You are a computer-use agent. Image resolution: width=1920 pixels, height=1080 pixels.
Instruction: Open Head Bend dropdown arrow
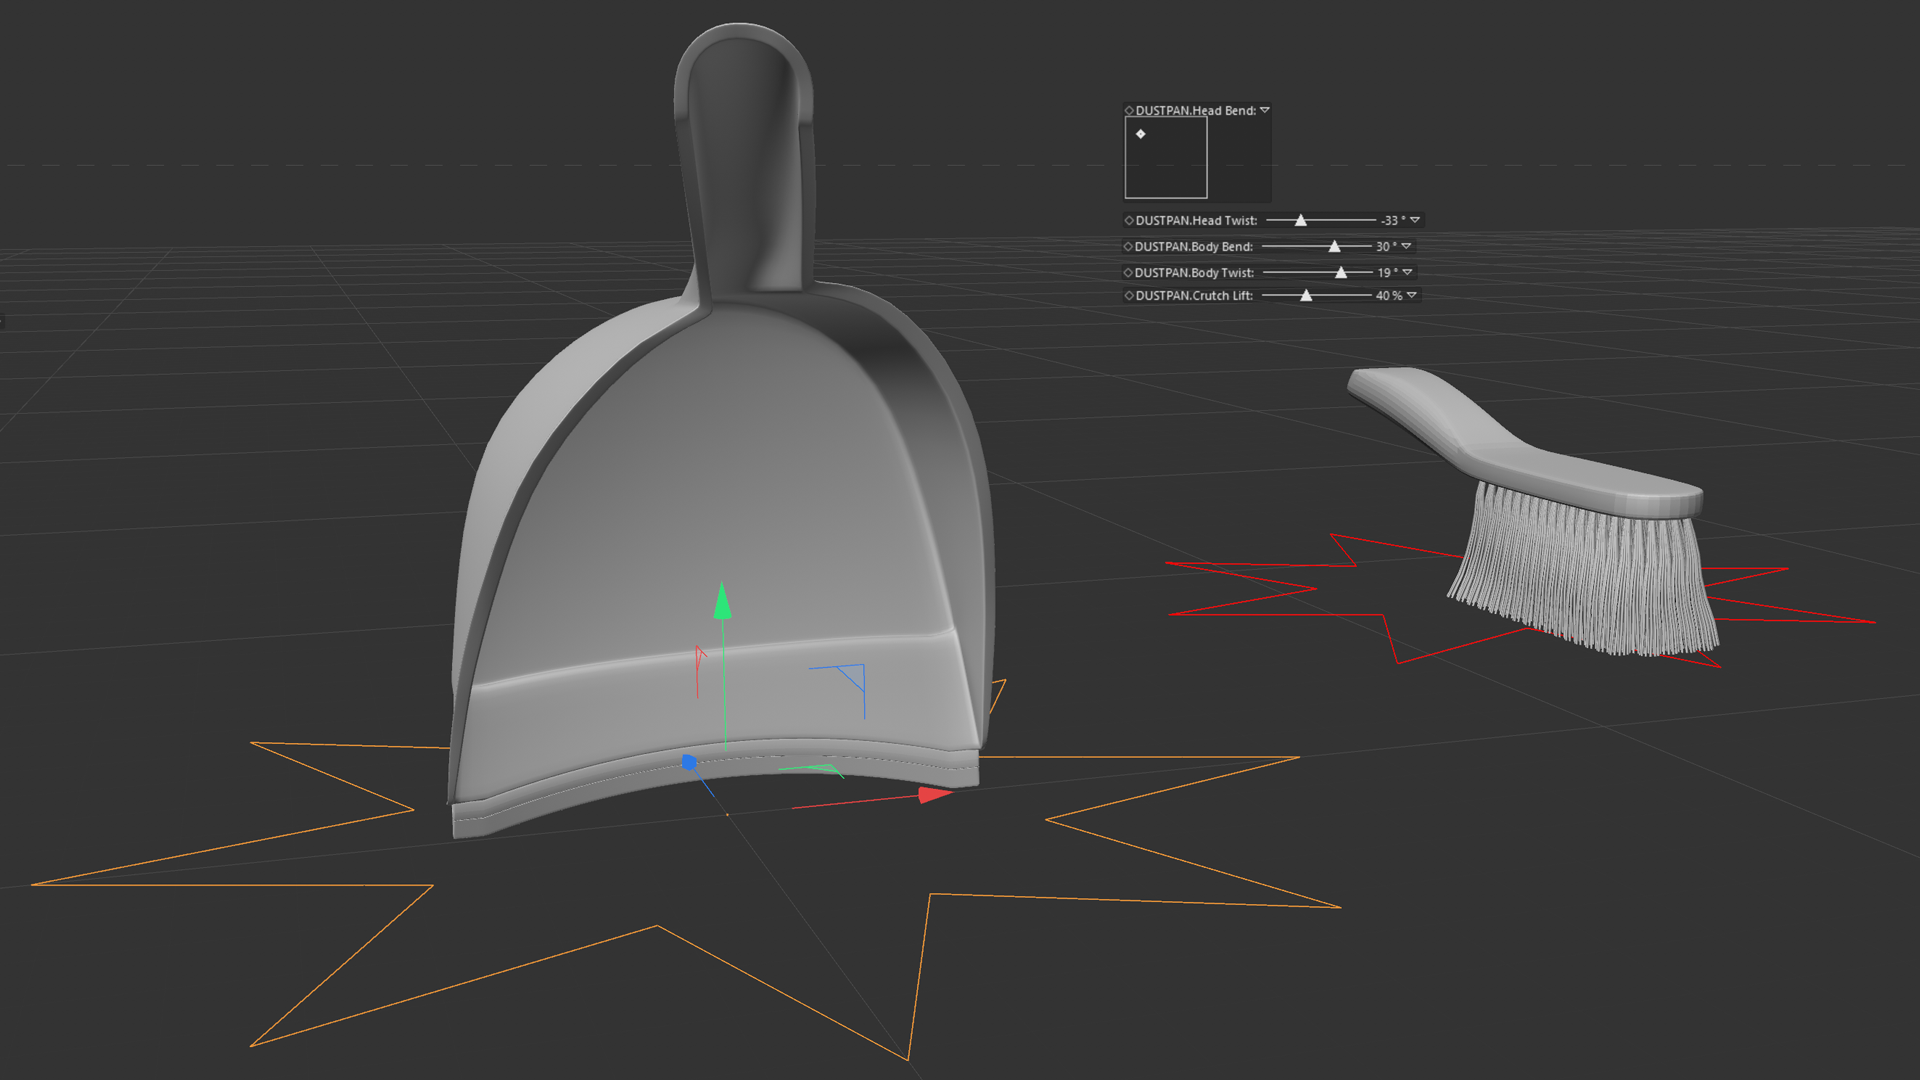(x=1265, y=110)
